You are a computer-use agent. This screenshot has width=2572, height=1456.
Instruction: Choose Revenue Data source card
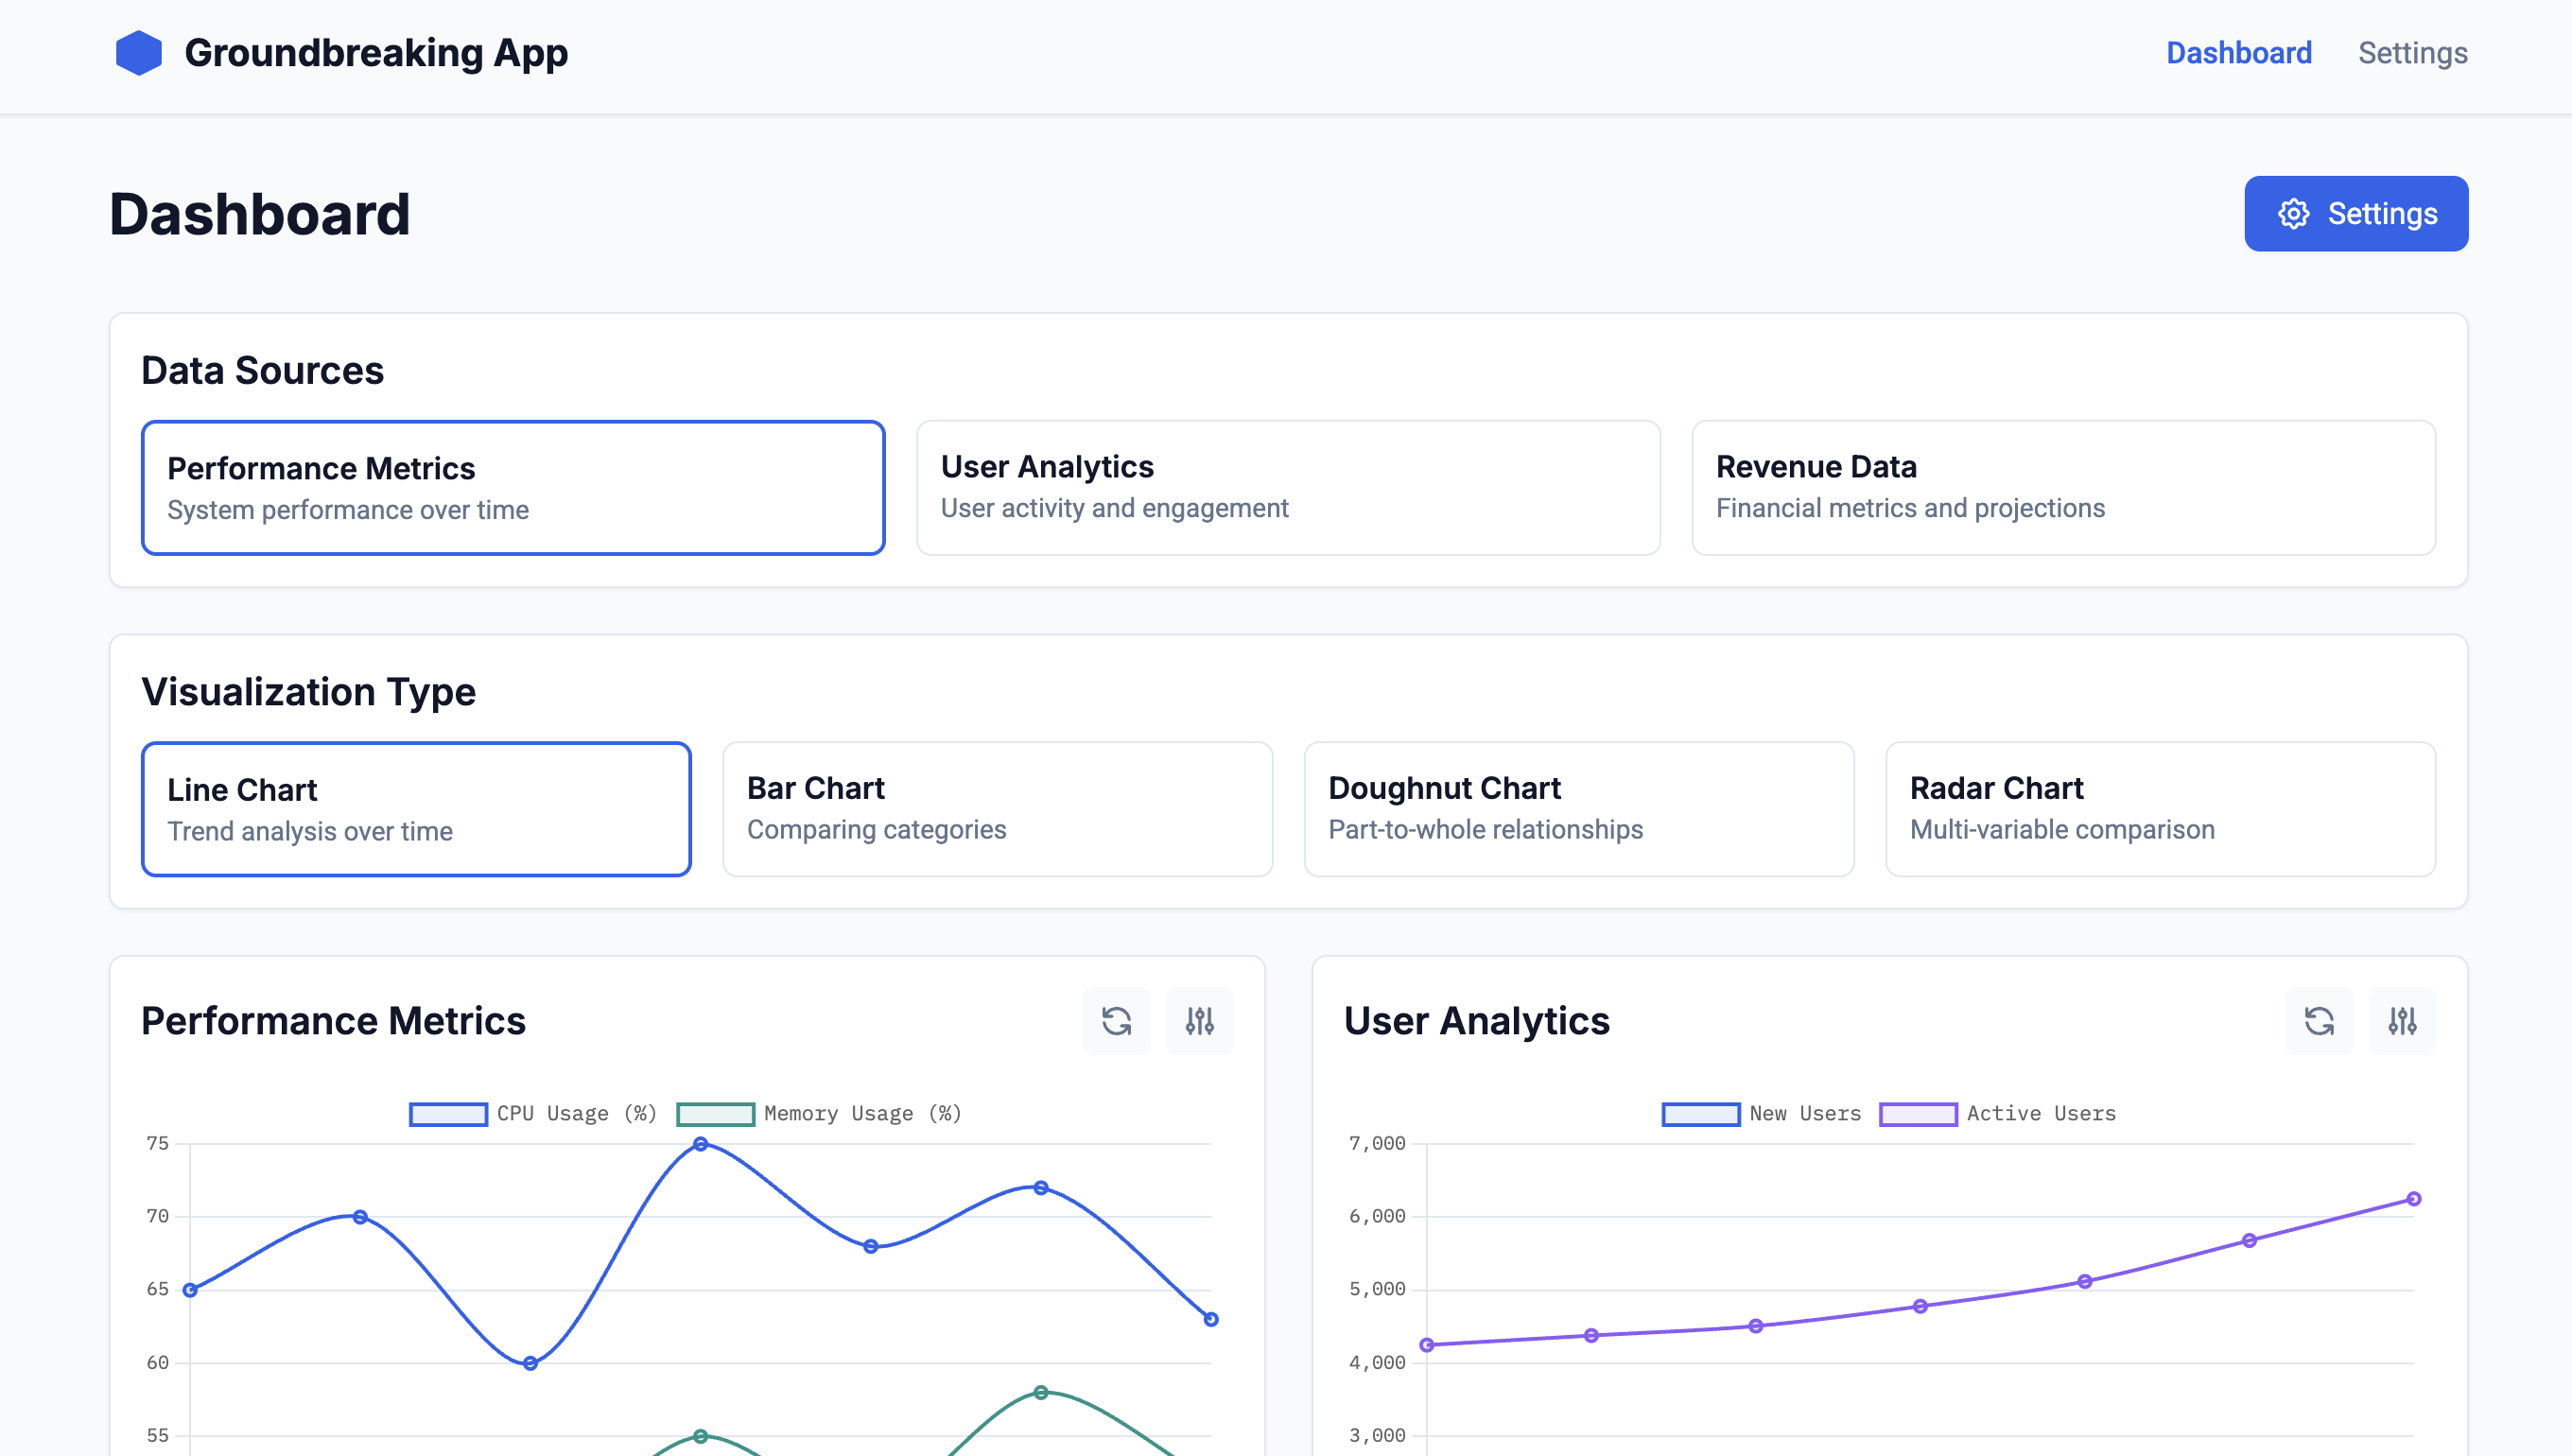click(x=2063, y=488)
